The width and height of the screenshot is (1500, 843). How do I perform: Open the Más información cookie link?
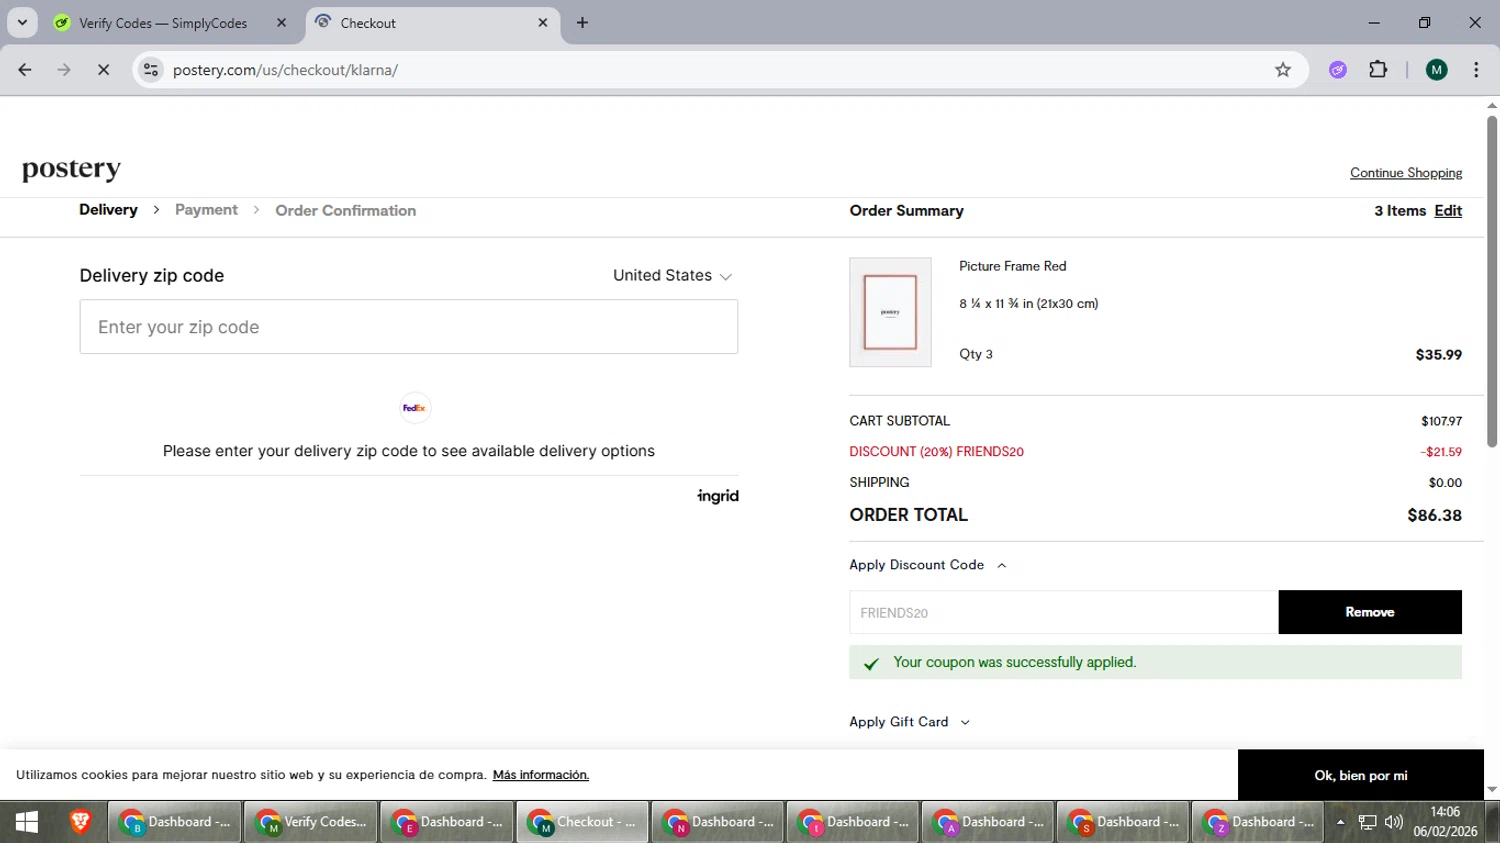[541, 775]
